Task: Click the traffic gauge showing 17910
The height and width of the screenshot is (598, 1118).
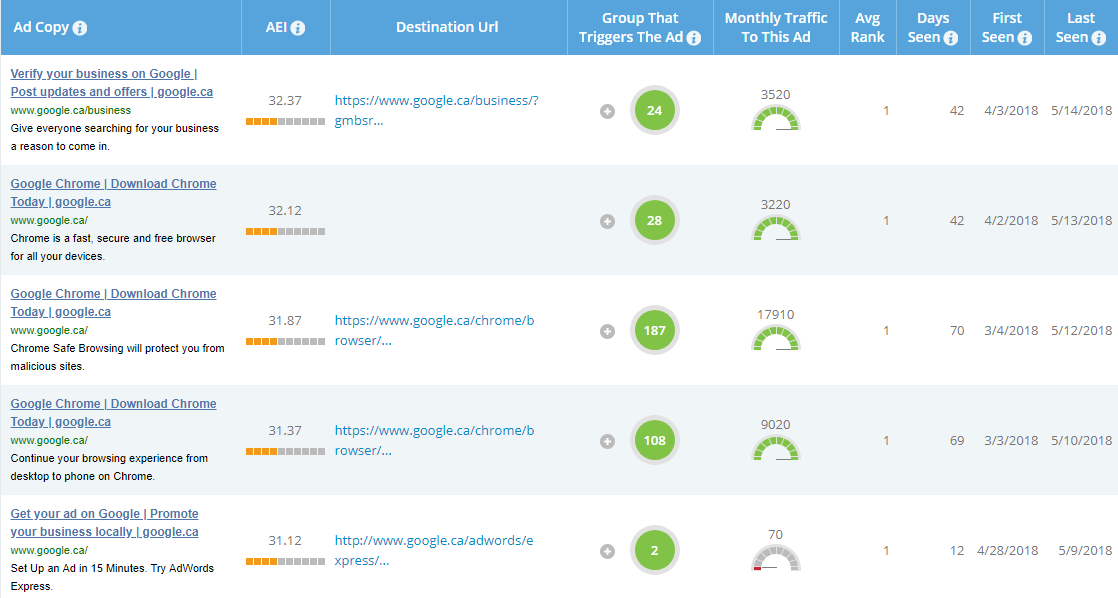Action: (x=776, y=337)
